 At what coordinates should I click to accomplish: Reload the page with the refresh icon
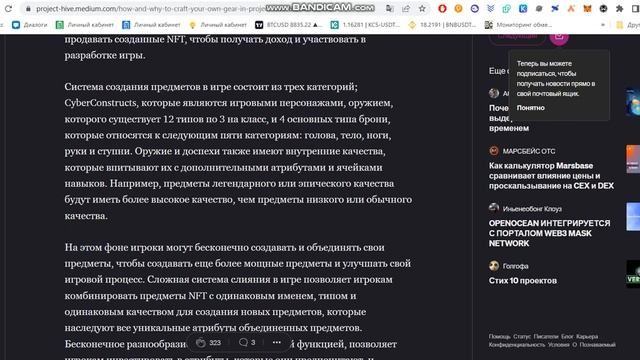pyautogui.click(x=8, y=9)
